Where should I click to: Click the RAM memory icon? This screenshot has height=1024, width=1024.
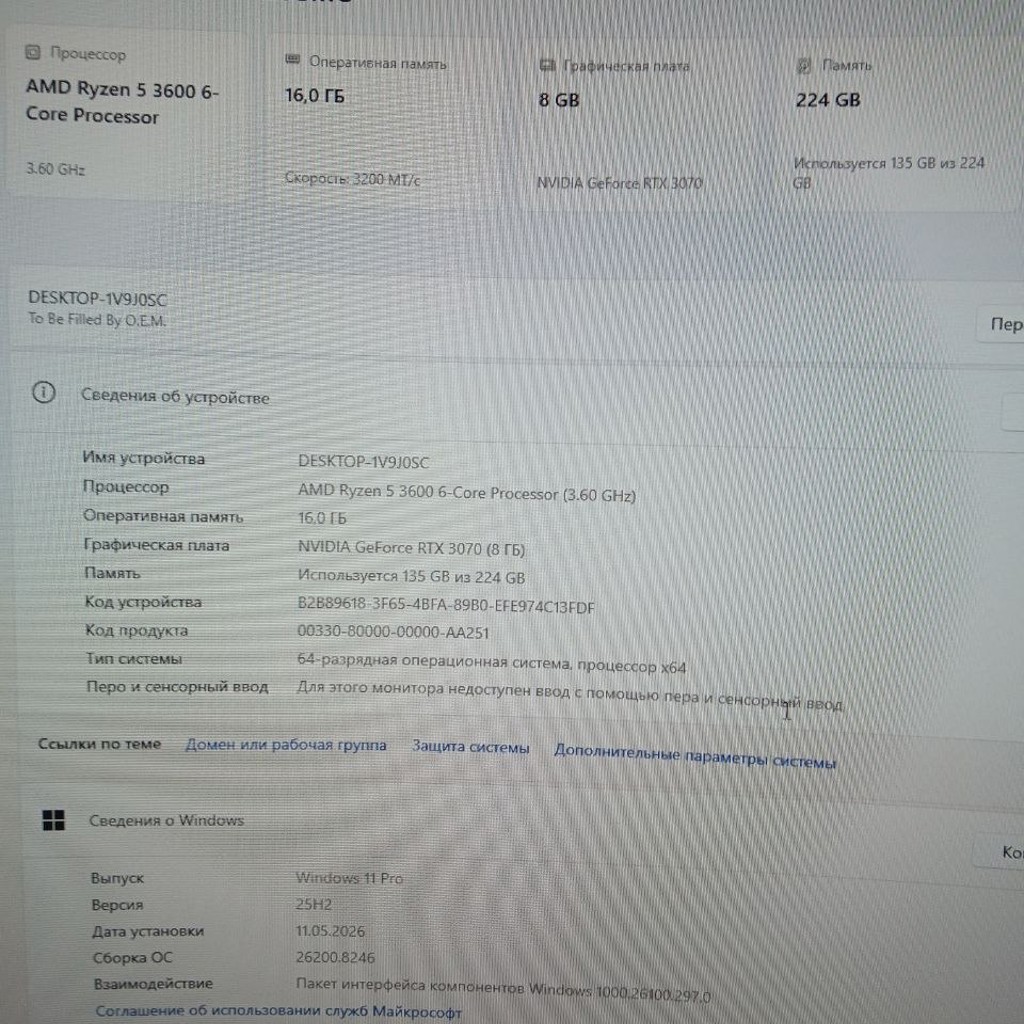click(x=293, y=60)
